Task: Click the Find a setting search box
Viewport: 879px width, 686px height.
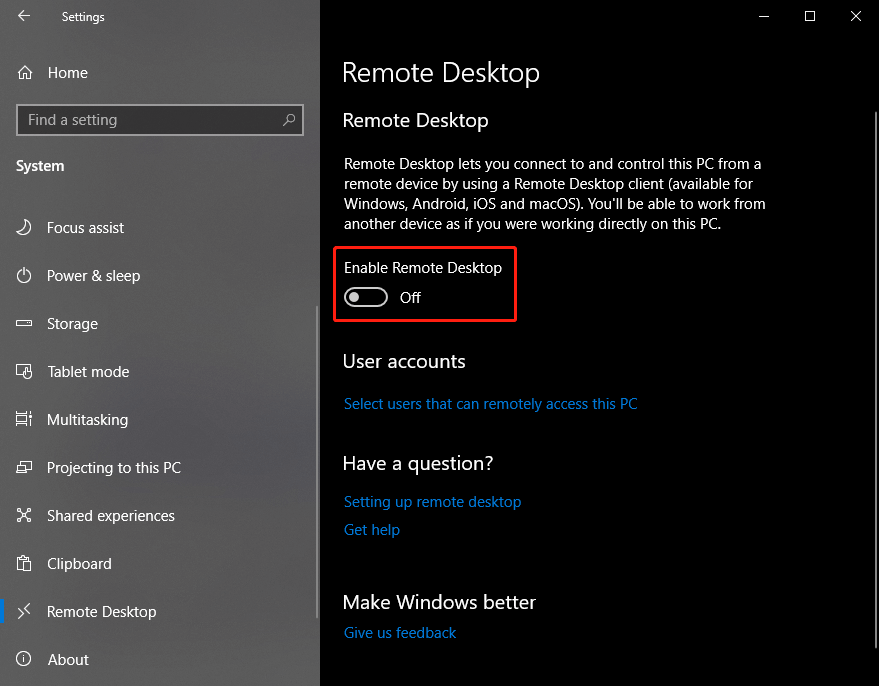Action: 150,120
